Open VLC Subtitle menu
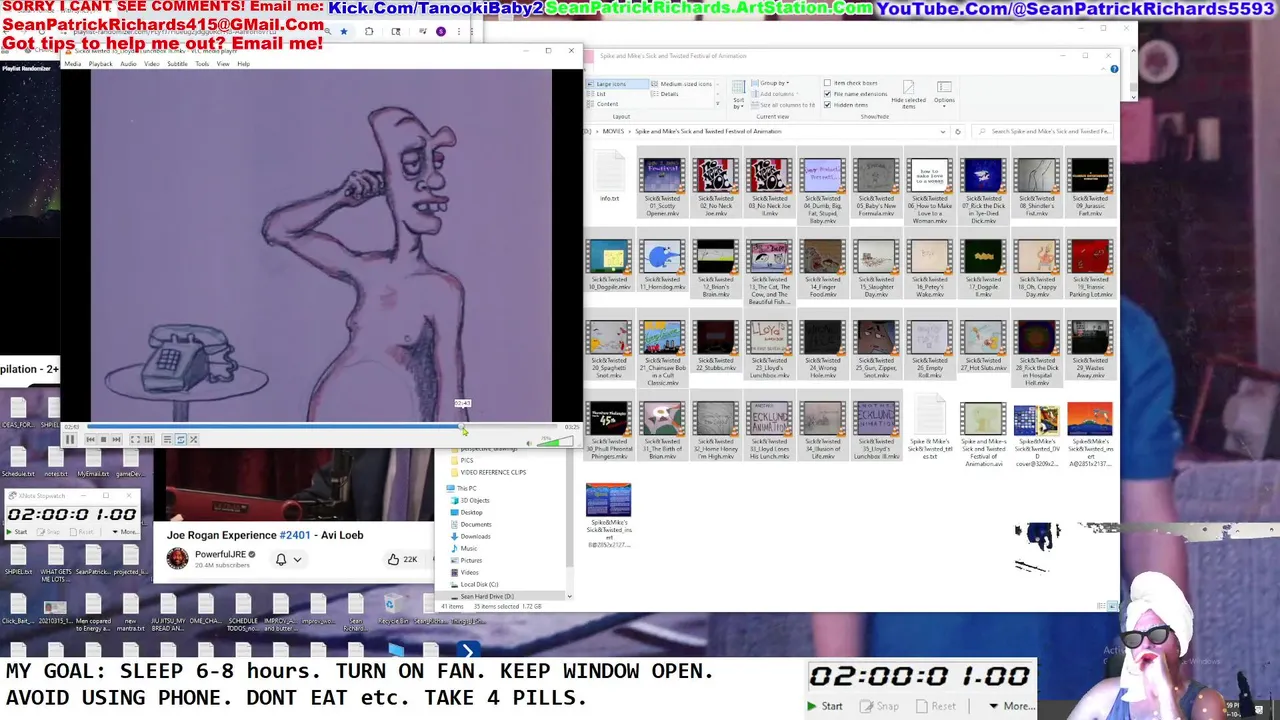Screen dimensions: 1280x720 pos(177,64)
